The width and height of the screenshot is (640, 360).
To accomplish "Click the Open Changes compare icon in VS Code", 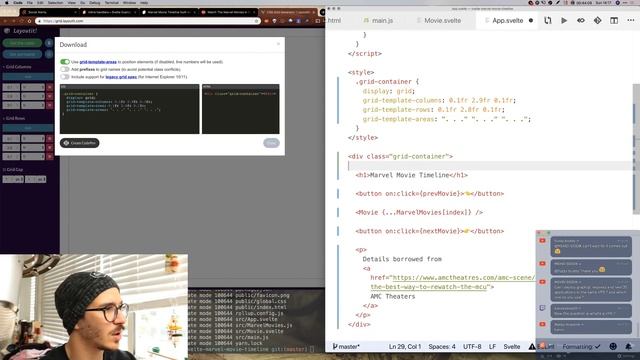I will pyautogui.click(x=547, y=20).
